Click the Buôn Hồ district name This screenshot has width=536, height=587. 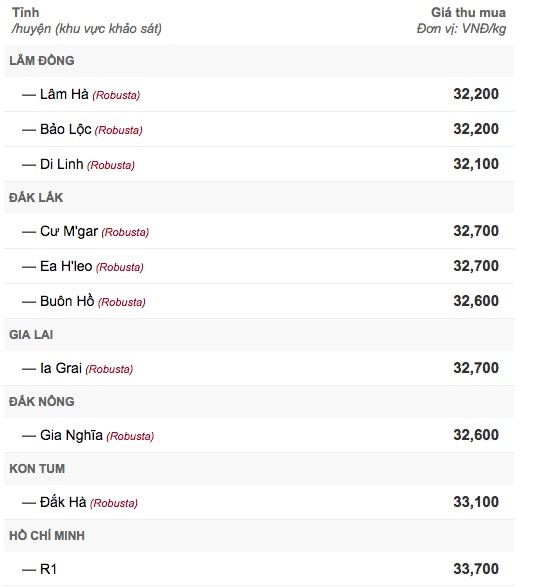pos(67,301)
